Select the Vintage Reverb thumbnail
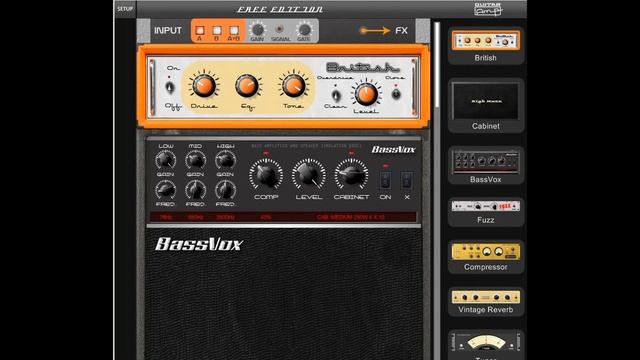This screenshot has width=640, height=360. pos(485,302)
